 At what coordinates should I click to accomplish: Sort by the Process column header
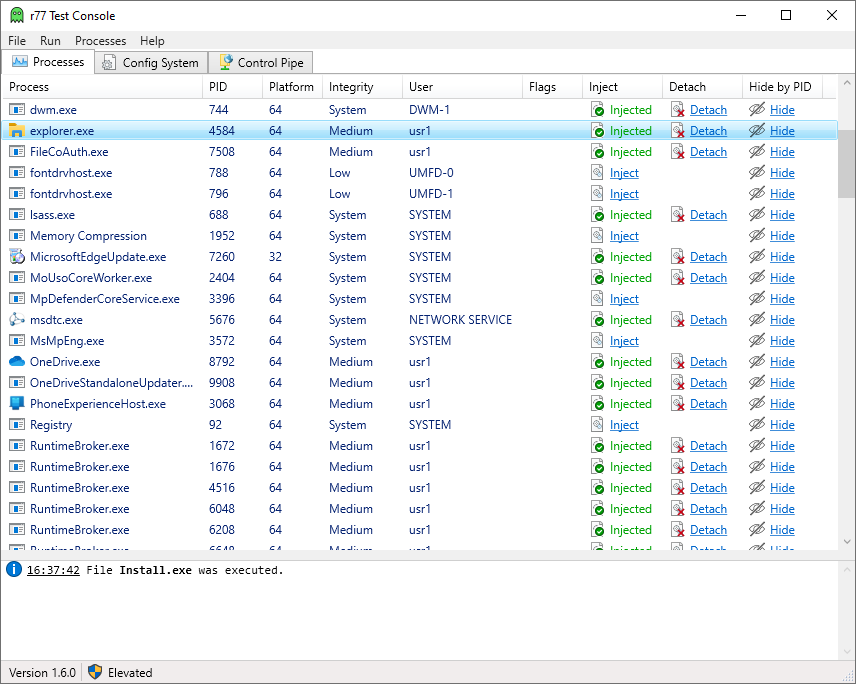click(x=103, y=87)
